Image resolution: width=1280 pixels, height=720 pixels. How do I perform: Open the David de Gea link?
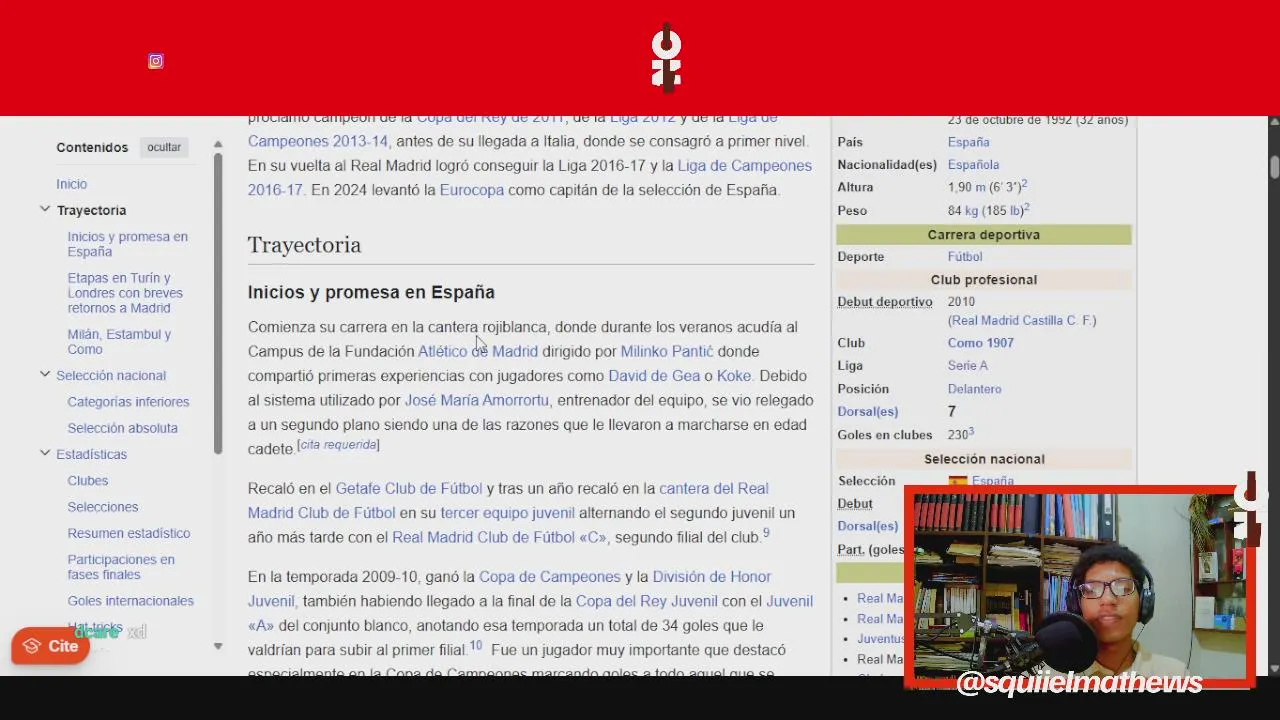click(654, 376)
